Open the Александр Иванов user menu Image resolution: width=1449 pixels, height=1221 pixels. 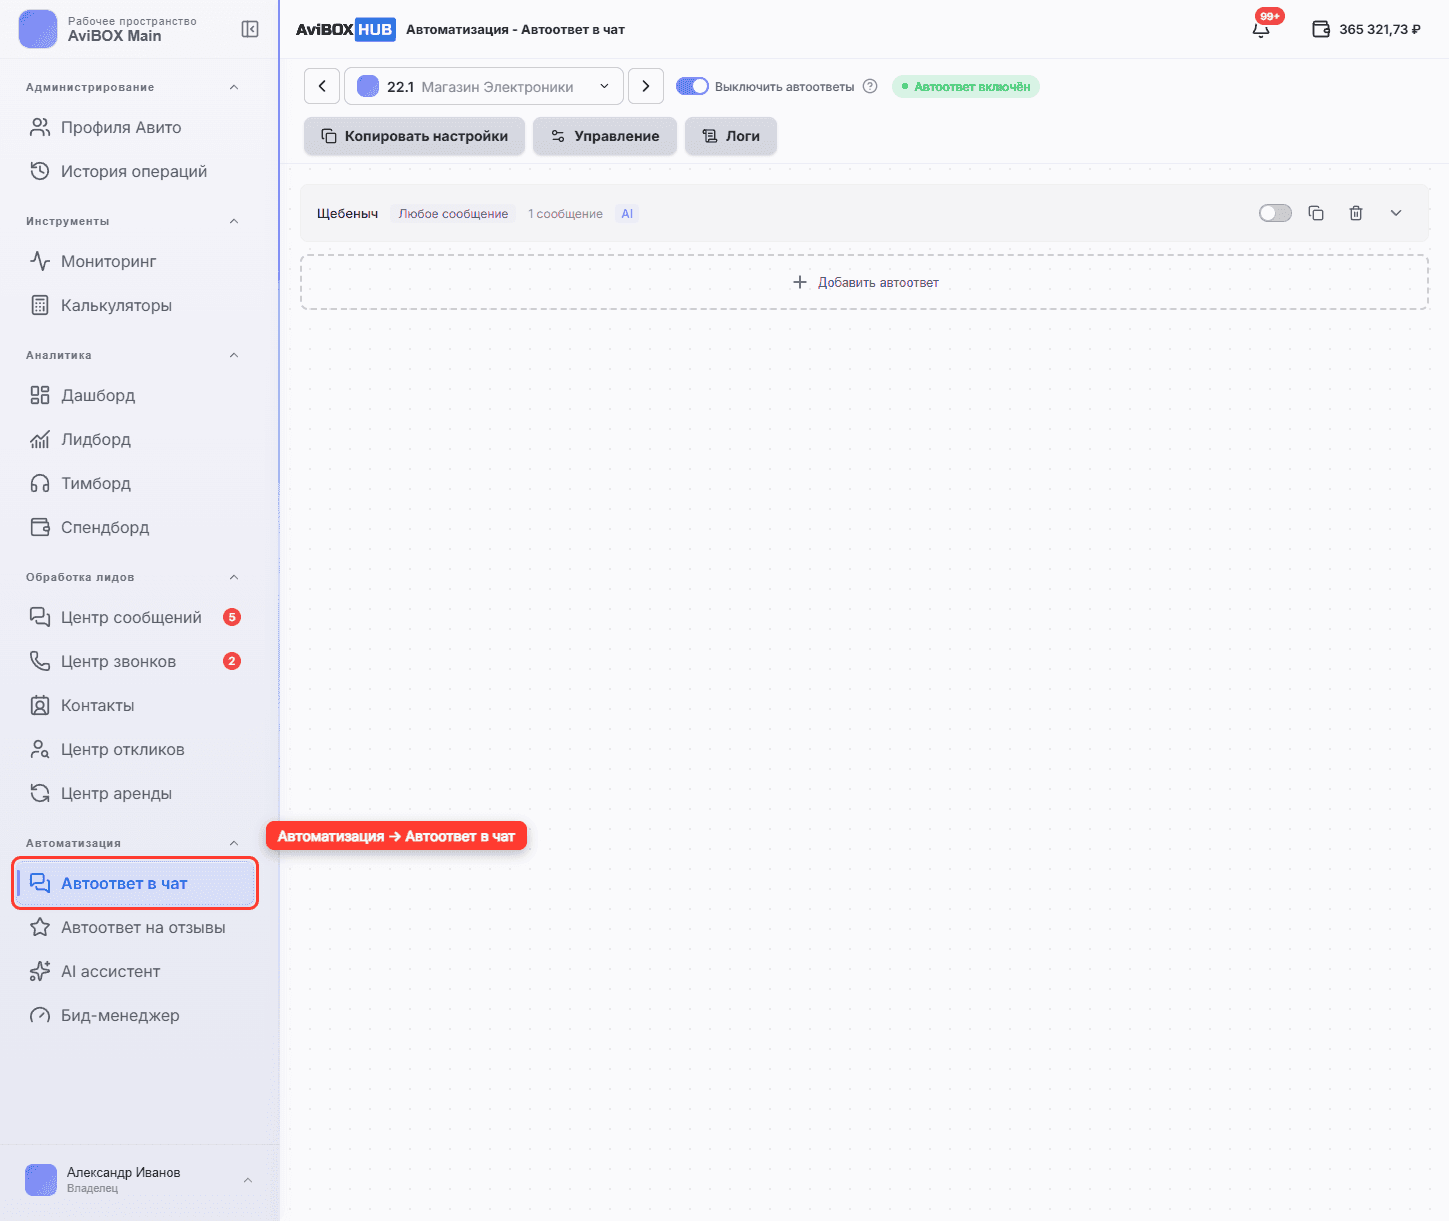click(140, 1180)
